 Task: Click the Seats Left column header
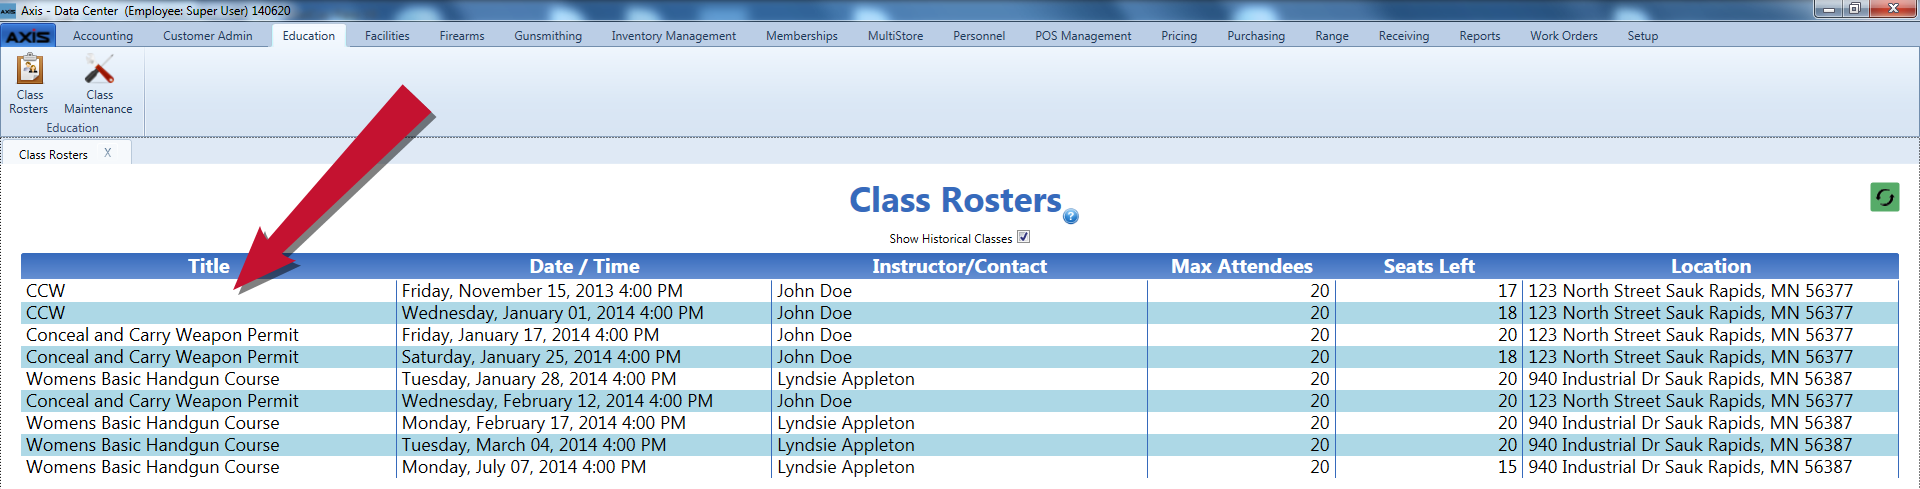coord(1429,266)
